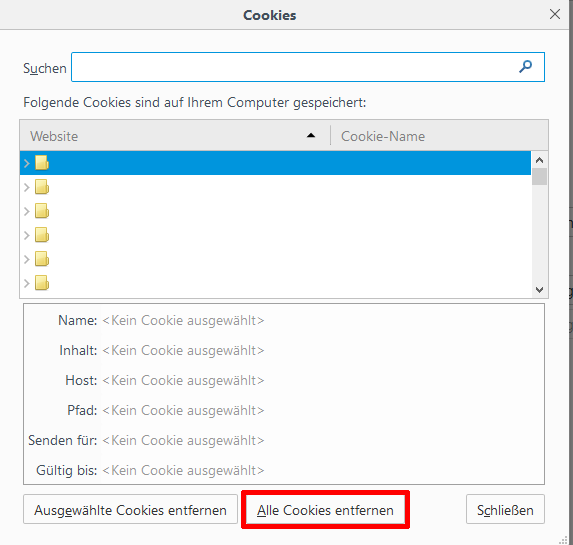Select the first highlighted cookie folder icon

42,163
